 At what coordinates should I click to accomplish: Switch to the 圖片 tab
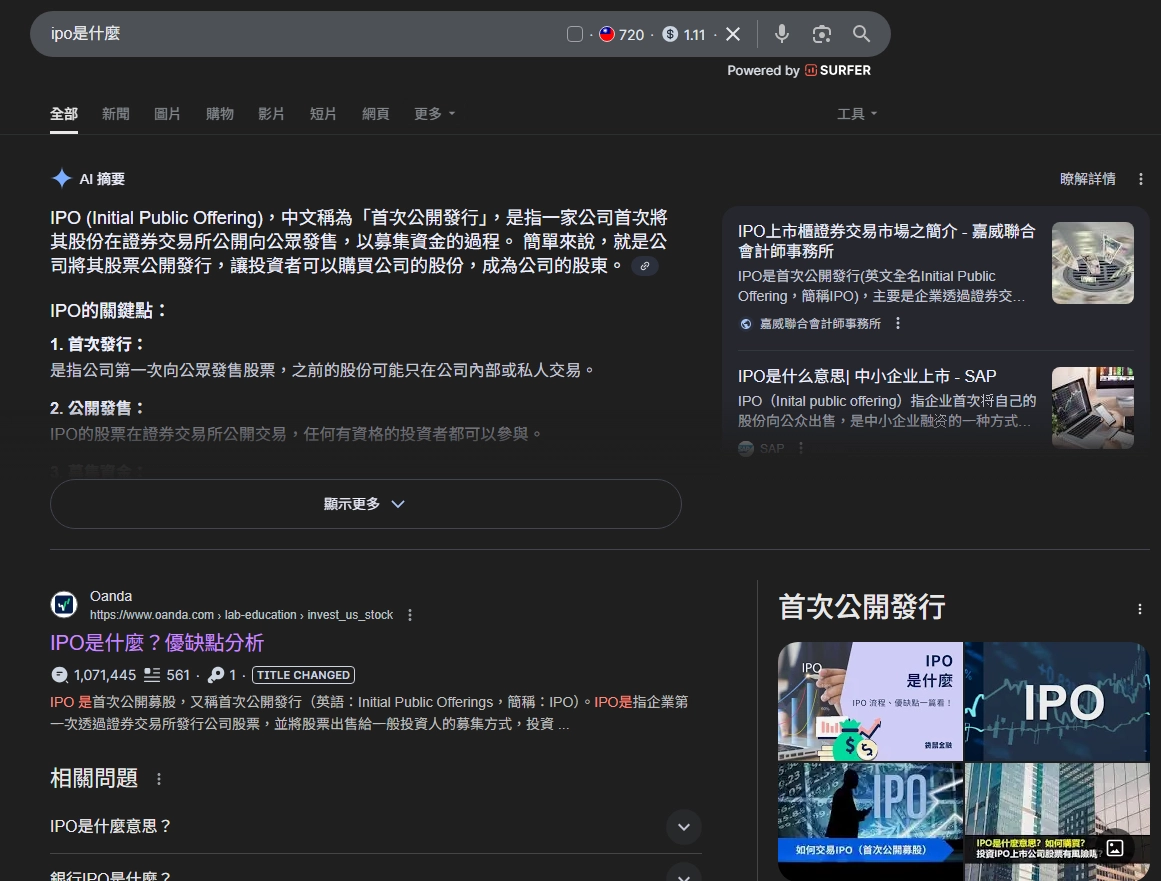[x=167, y=114]
